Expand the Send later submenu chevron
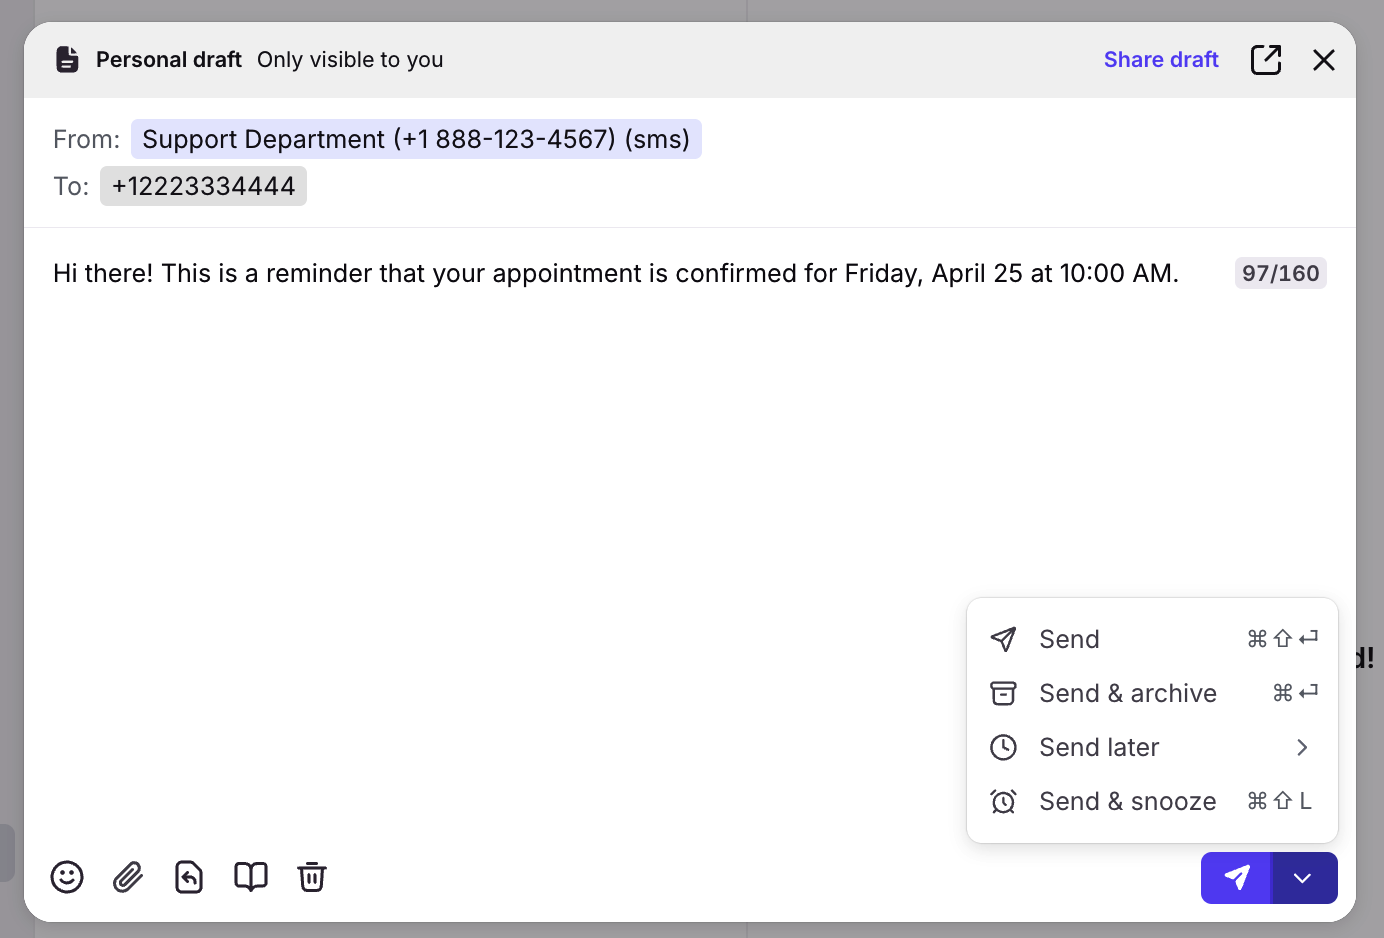 click(x=1302, y=747)
